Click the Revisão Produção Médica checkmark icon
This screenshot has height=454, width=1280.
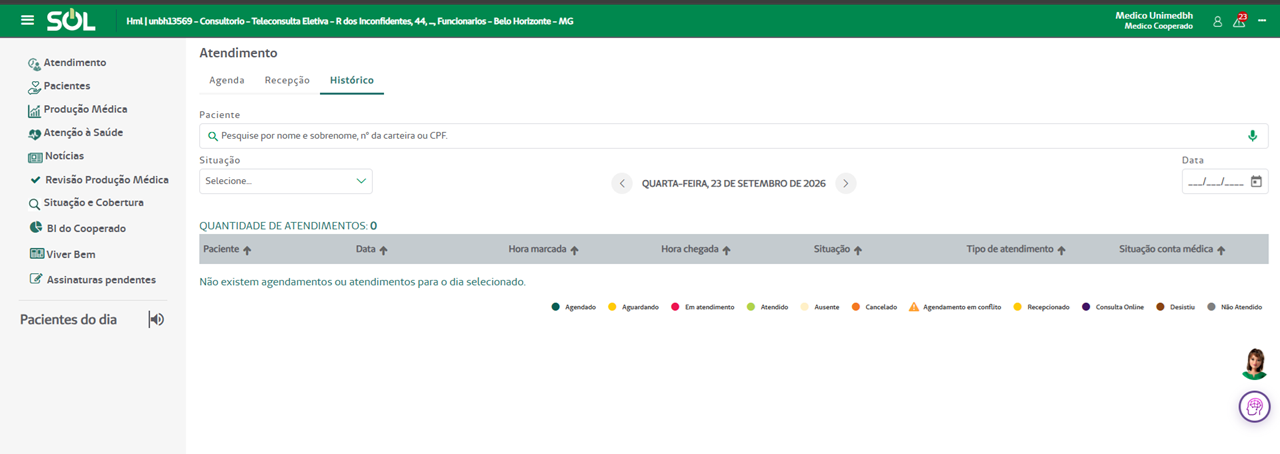click(36, 180)
